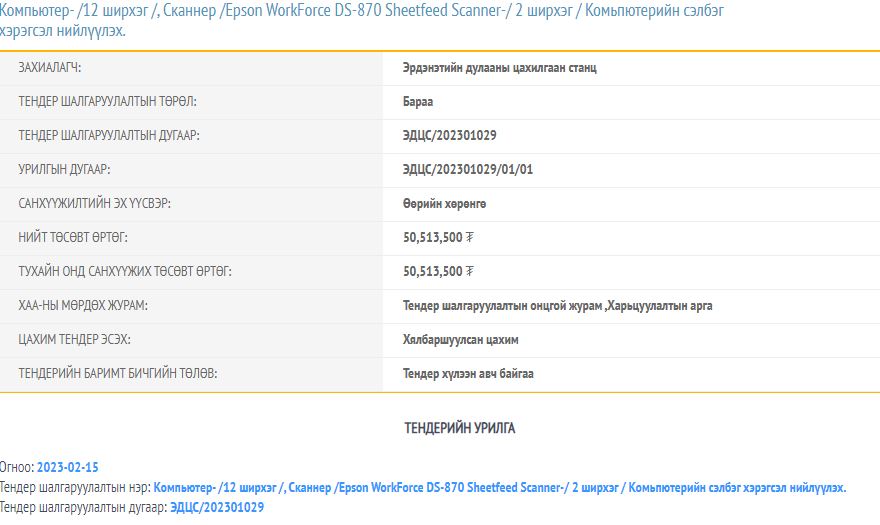This screenshot has height=525, width=880.
Task: Click the Тендер шалгаруулалтын онцгой журам value
Action: tap(557, 306)
